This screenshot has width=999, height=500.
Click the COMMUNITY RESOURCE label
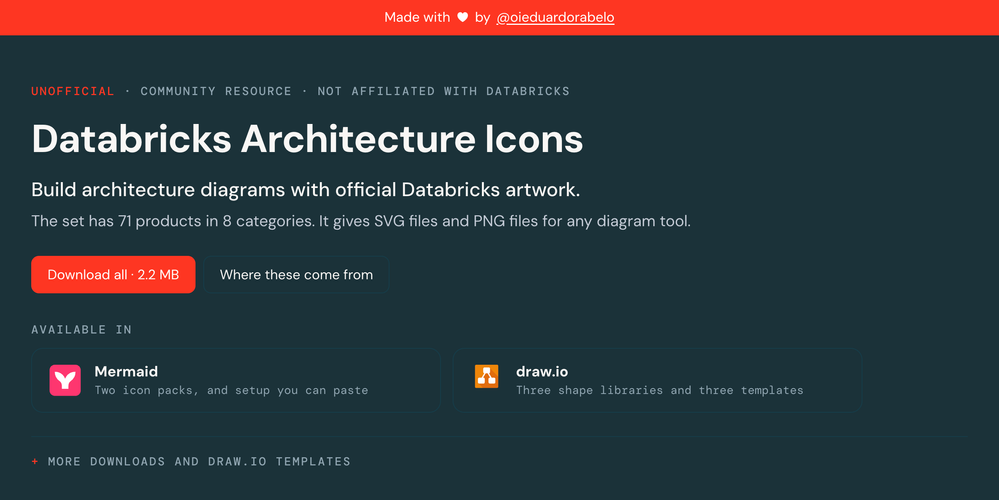tap(216, 91)
